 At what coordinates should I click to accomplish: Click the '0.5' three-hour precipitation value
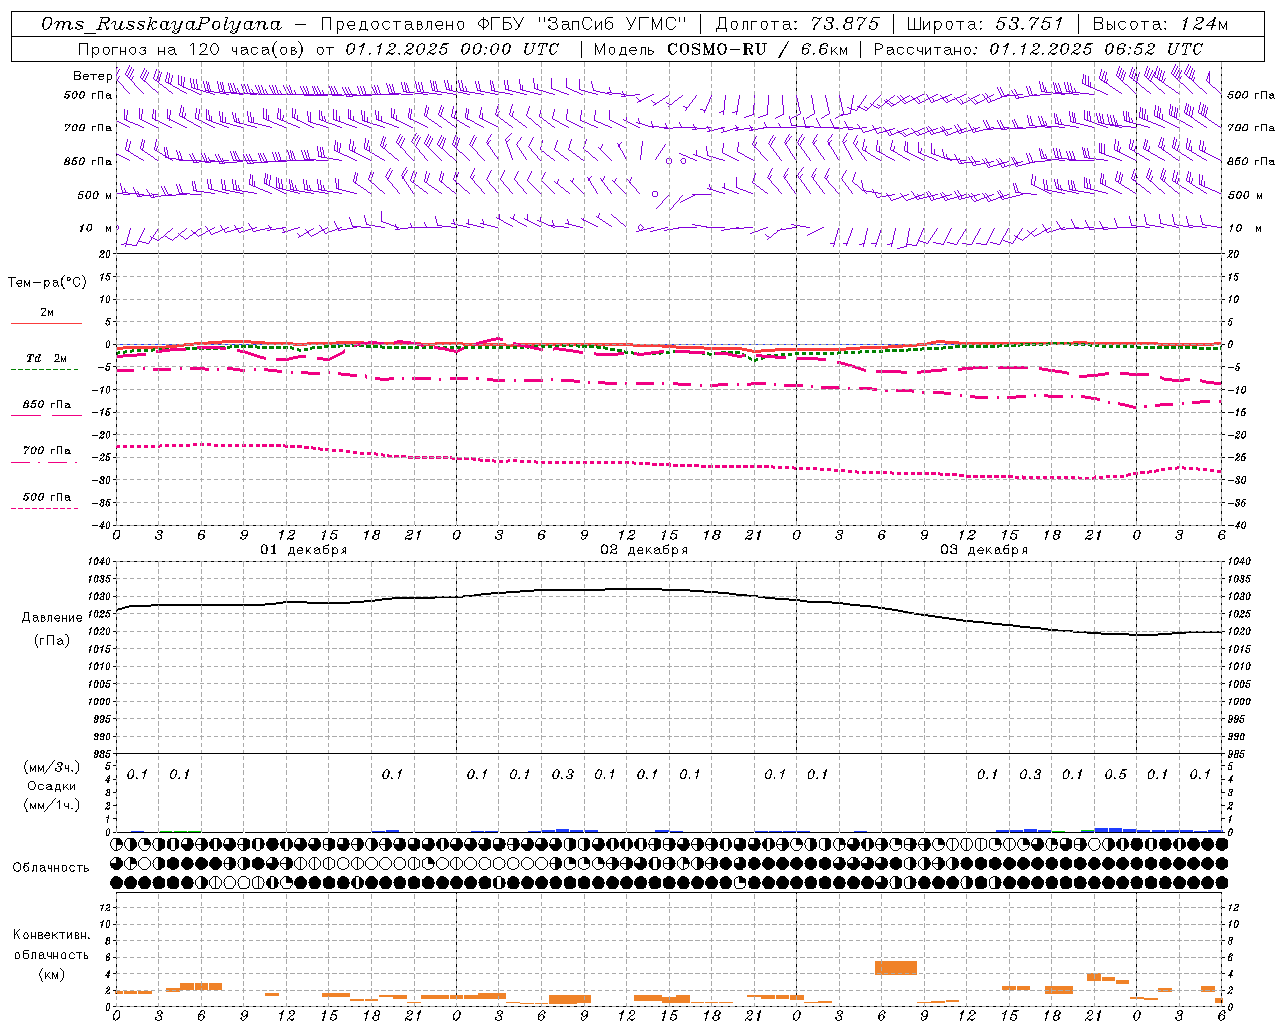click(1115, 774)
